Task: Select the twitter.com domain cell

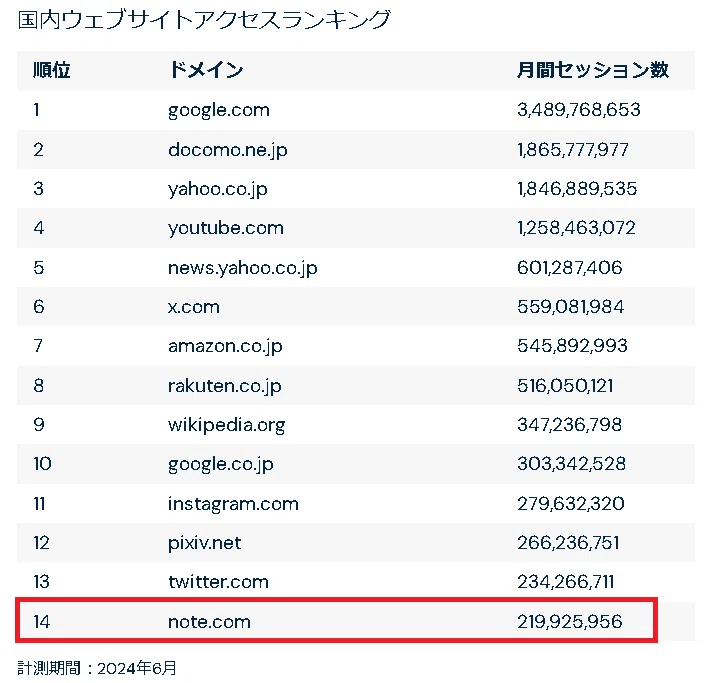Action: (218, 582)
